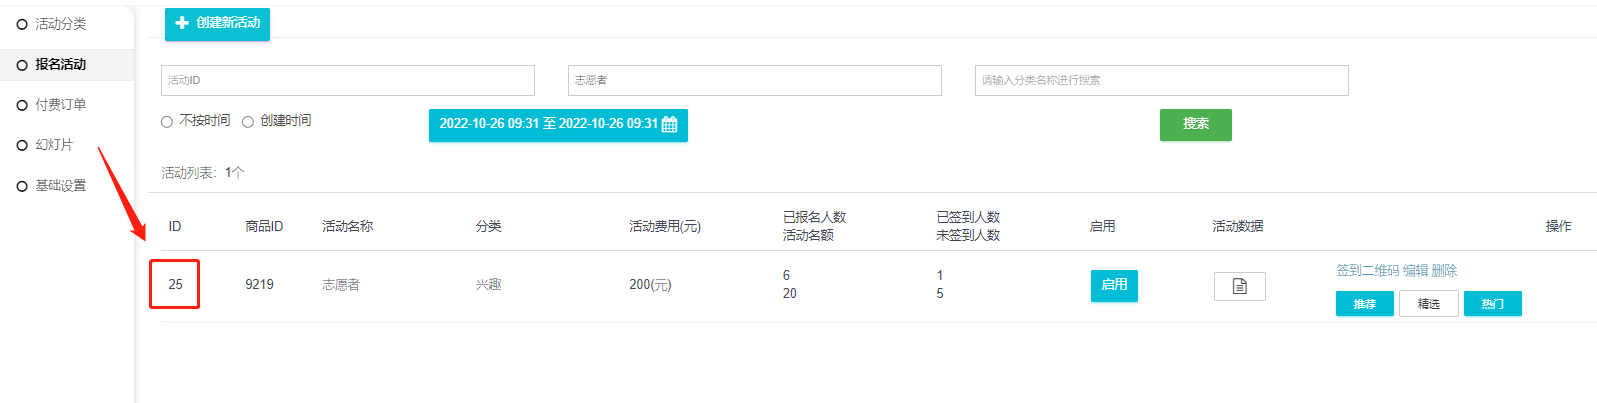Click the 活动数据 column header
1597x403 pixels.
1238,226
